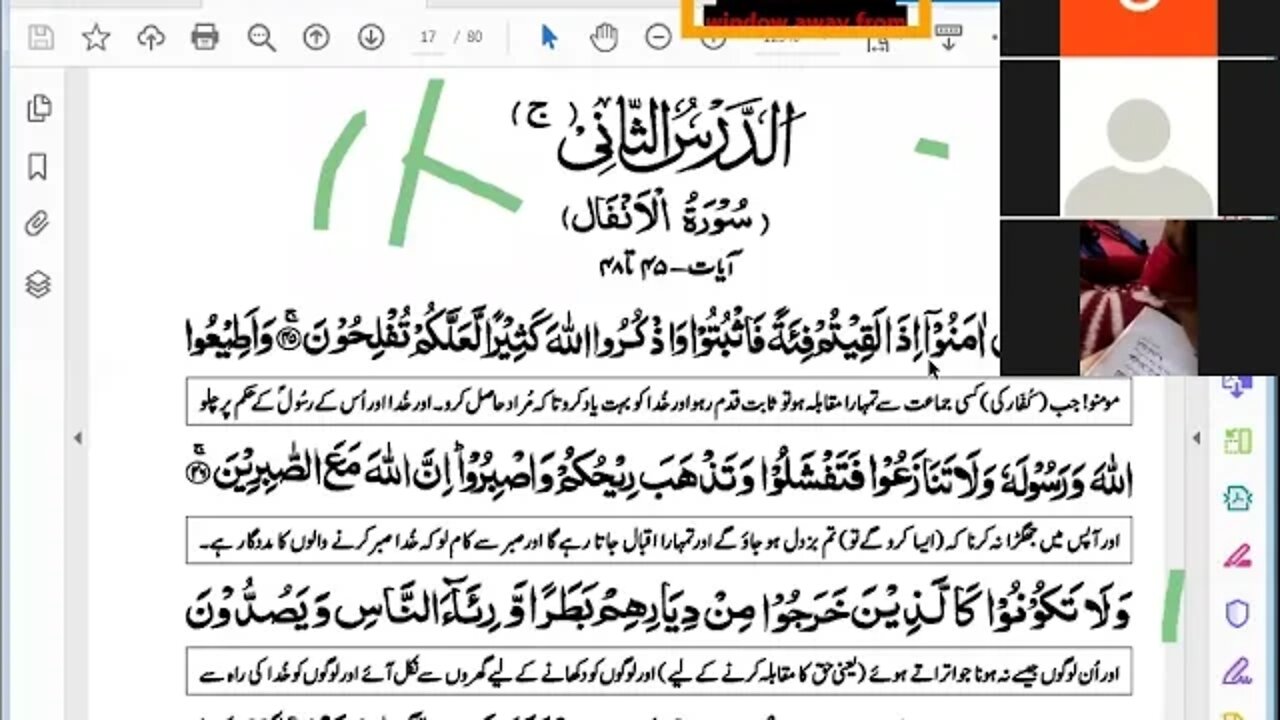Open the Redact tool
Image resolution: width=1280 pixels, height=720 pixels.
(x=1237, y=555)
